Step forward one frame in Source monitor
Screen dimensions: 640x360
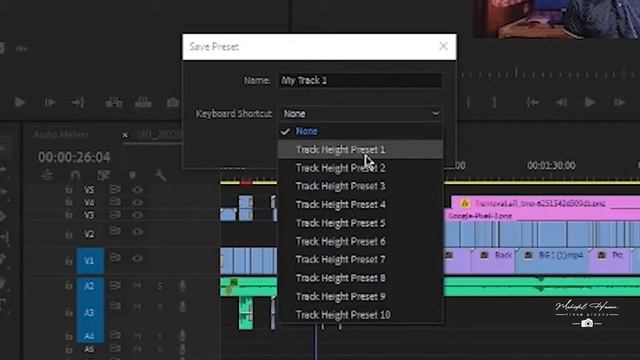coord(49,102)
